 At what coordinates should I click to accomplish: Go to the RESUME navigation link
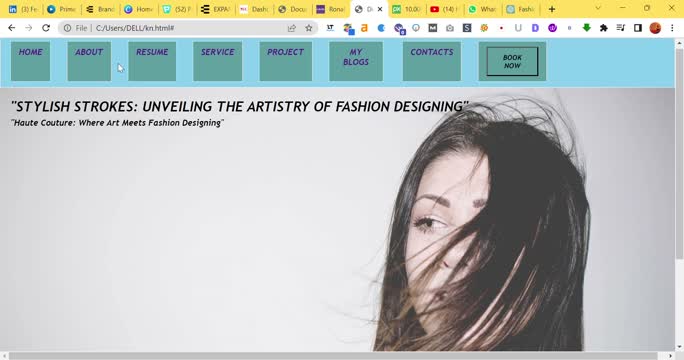coord(152,52)
